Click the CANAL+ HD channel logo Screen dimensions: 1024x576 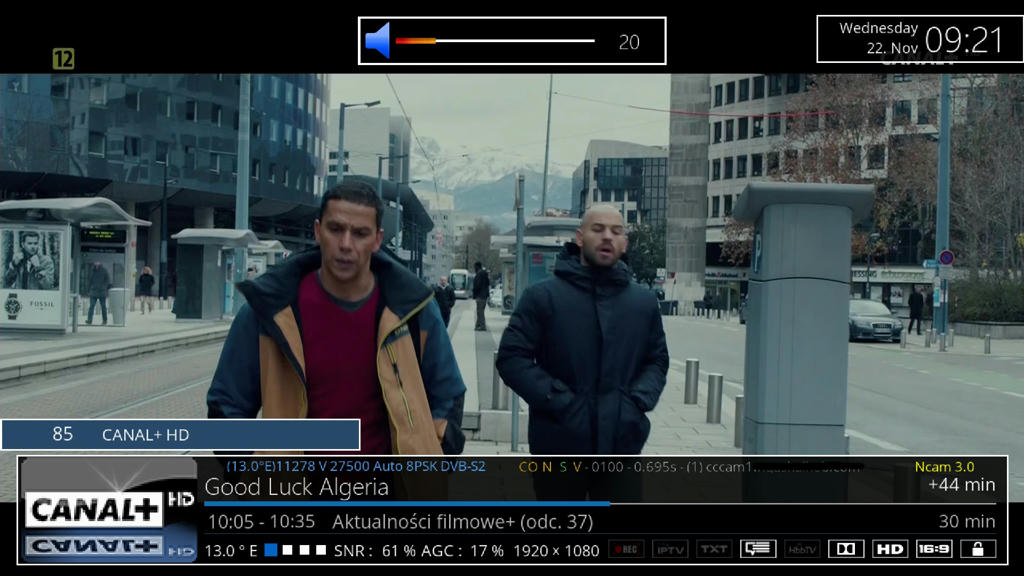pos(108,510)
